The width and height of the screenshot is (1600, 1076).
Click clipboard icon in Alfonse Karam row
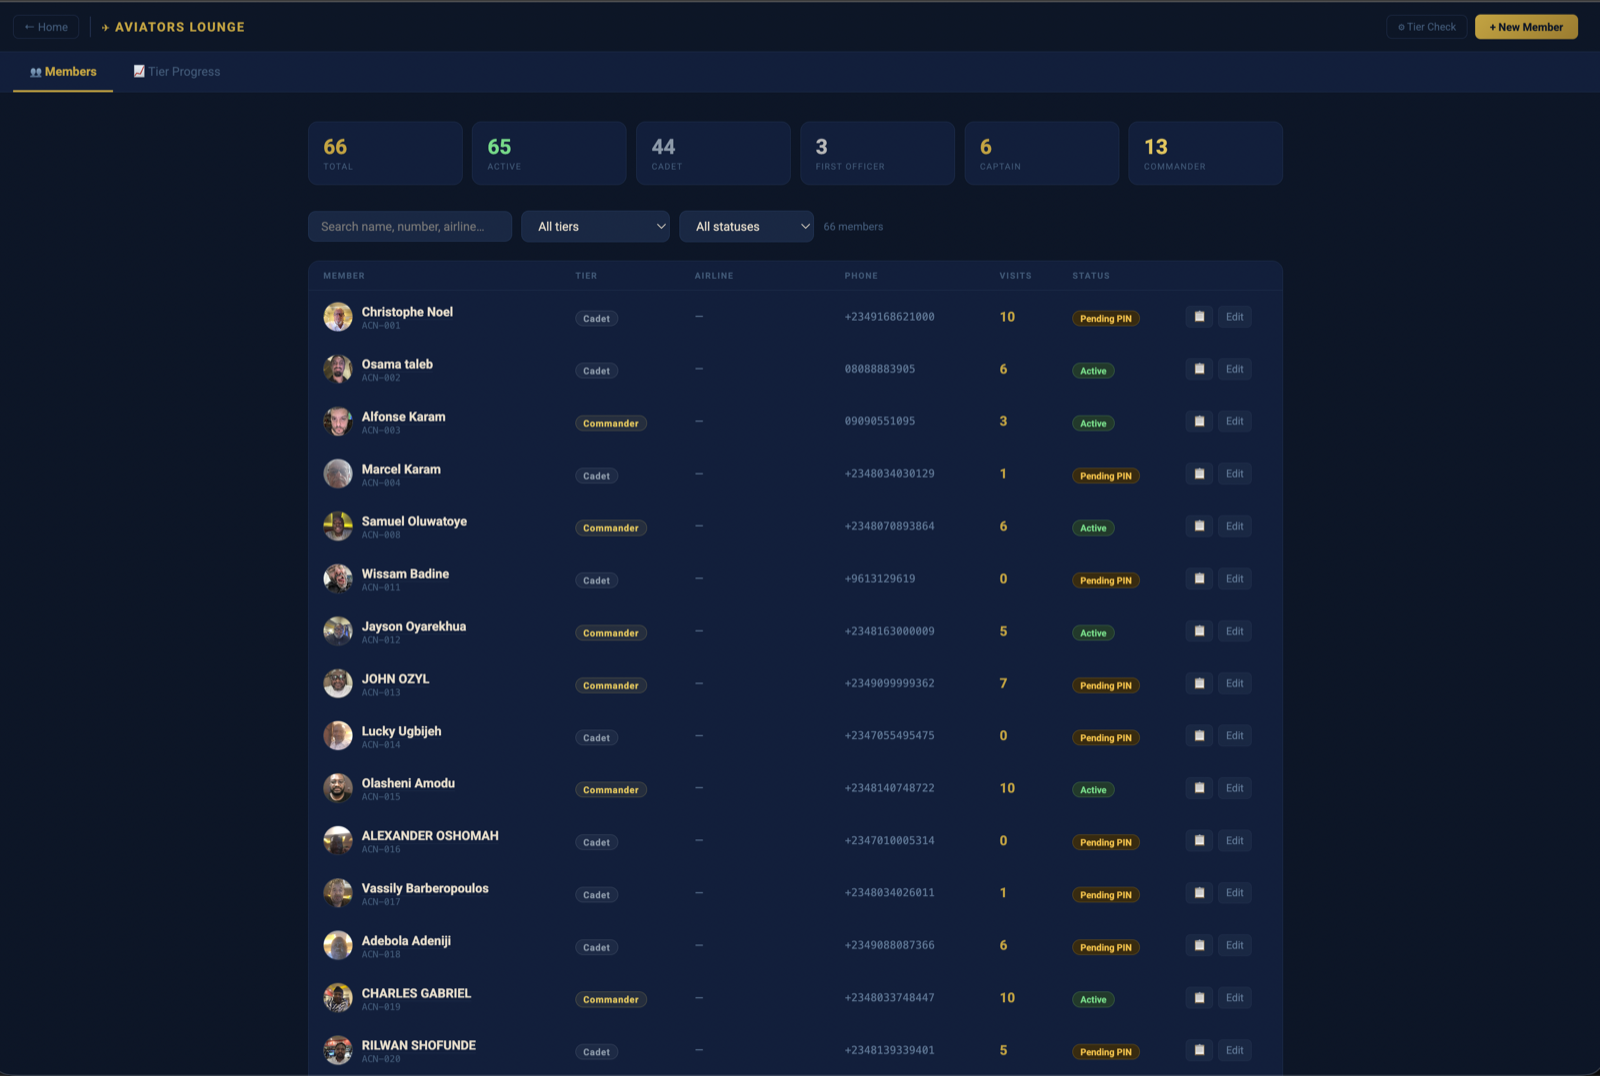[1199, 421]
